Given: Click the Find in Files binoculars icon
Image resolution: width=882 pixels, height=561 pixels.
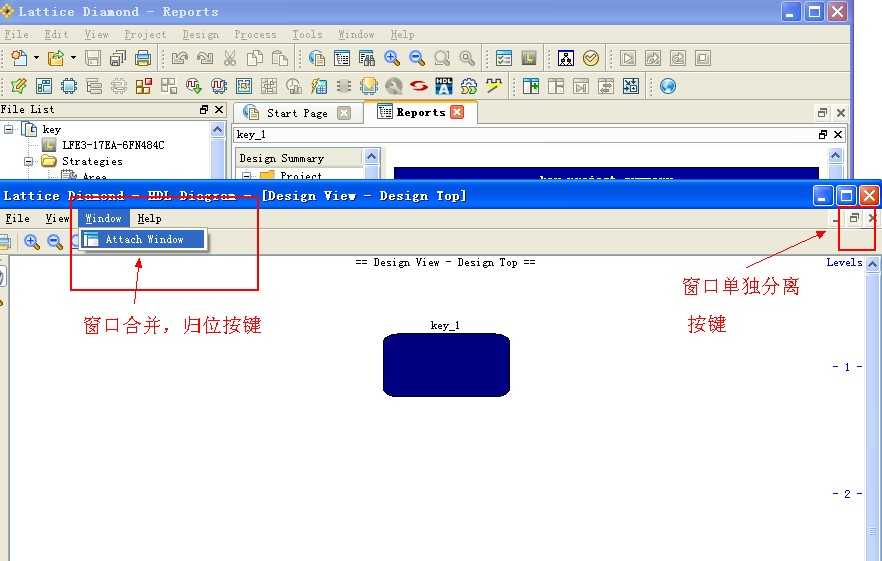Looking at the screenshot, I should 366,58.
